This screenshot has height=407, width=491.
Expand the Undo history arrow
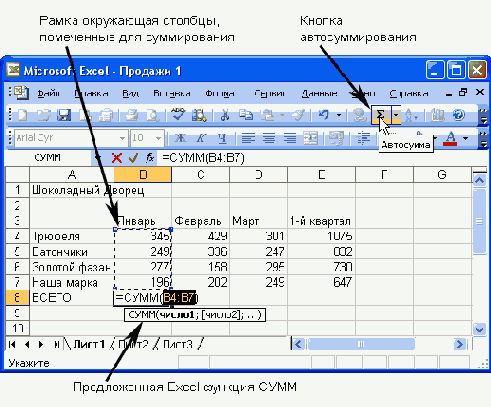[339, 115]
